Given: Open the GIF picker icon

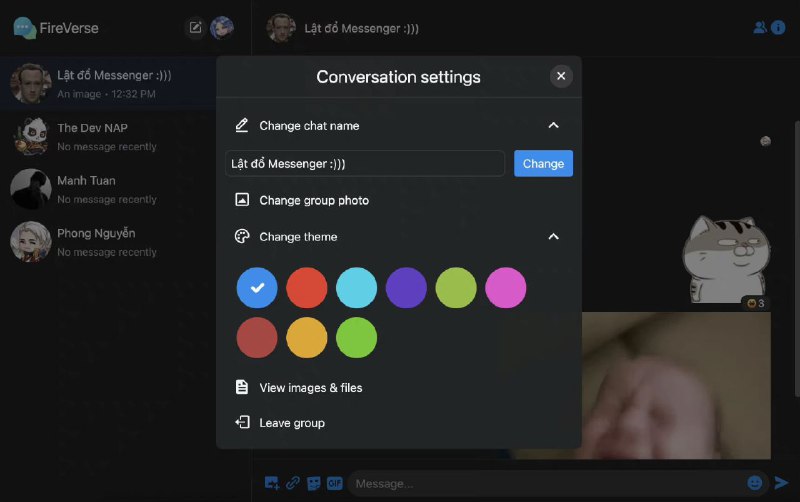Looking at the screenshot, I should [335, 483].
